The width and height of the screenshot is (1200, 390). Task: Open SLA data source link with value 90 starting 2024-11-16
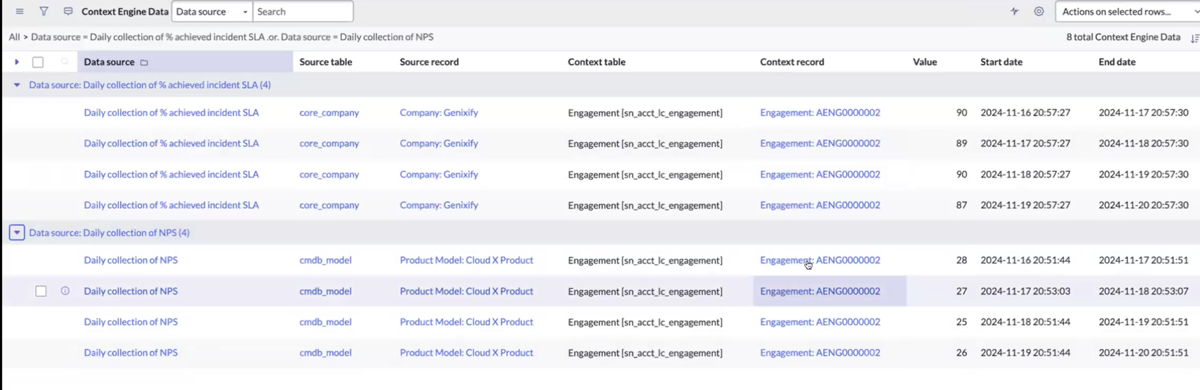tap(171, 113)
